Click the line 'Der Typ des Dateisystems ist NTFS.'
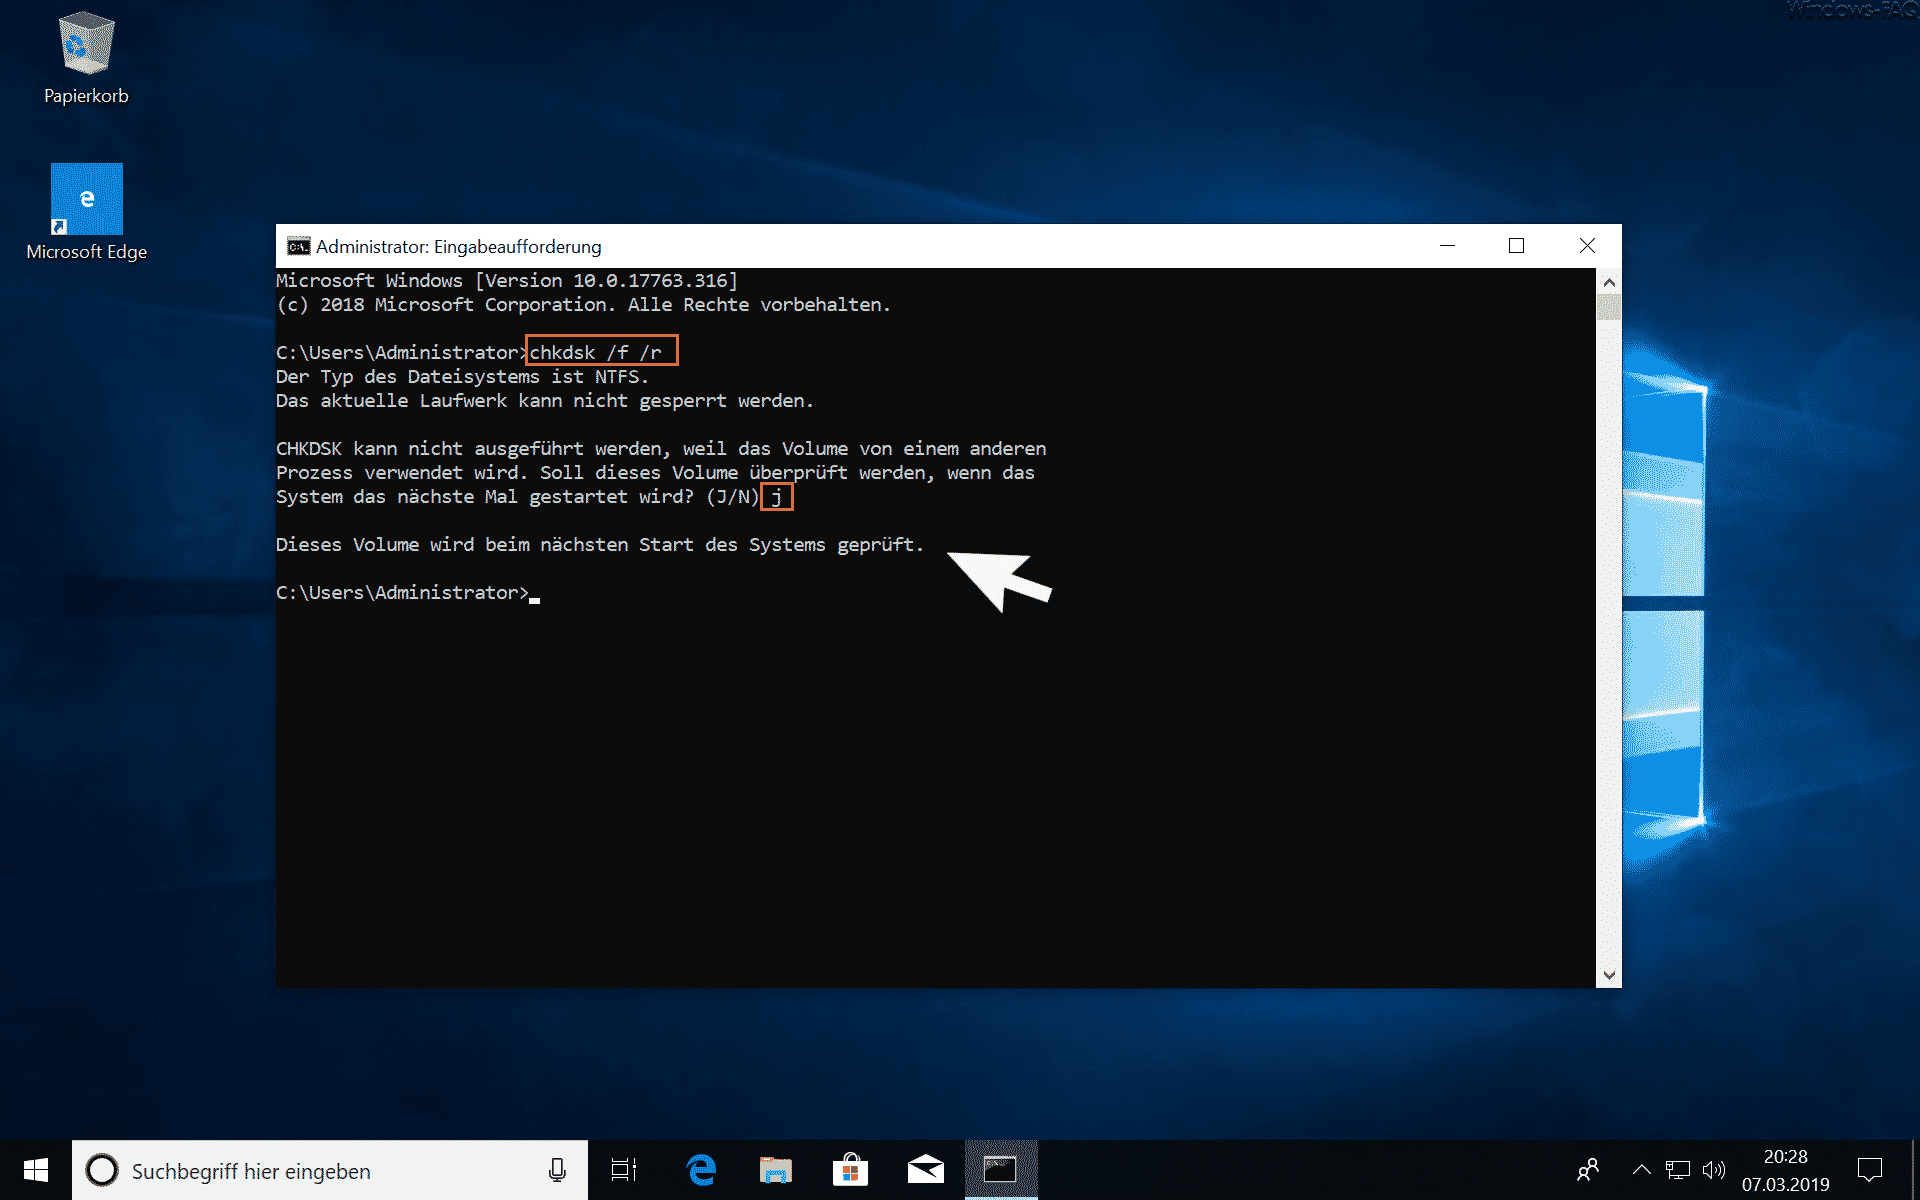Screen dimensions: 1920x1200 click(462, 377)
